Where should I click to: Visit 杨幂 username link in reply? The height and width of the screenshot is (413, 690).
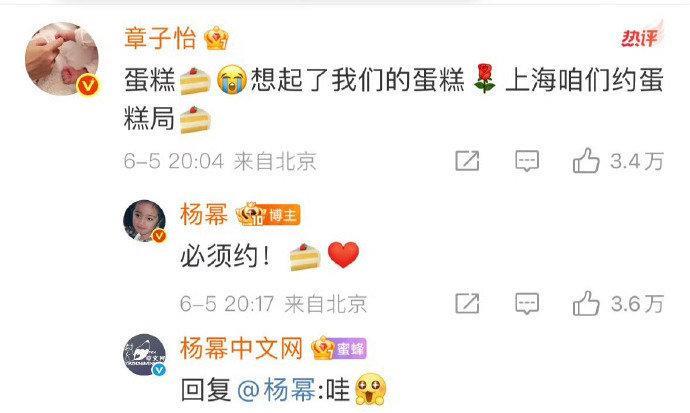pyautogui.click(x=204, y=215)
